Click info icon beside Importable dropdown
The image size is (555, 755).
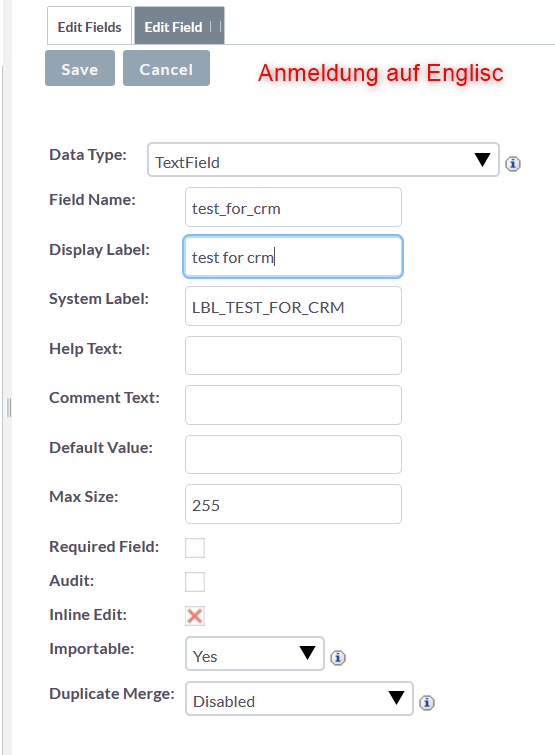[337, 657]
